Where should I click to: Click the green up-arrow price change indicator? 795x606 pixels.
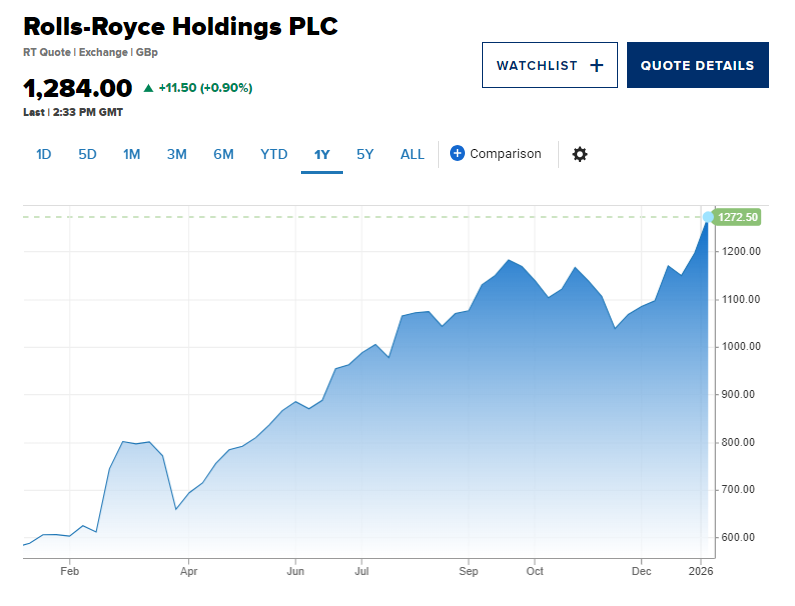point(149,88)
